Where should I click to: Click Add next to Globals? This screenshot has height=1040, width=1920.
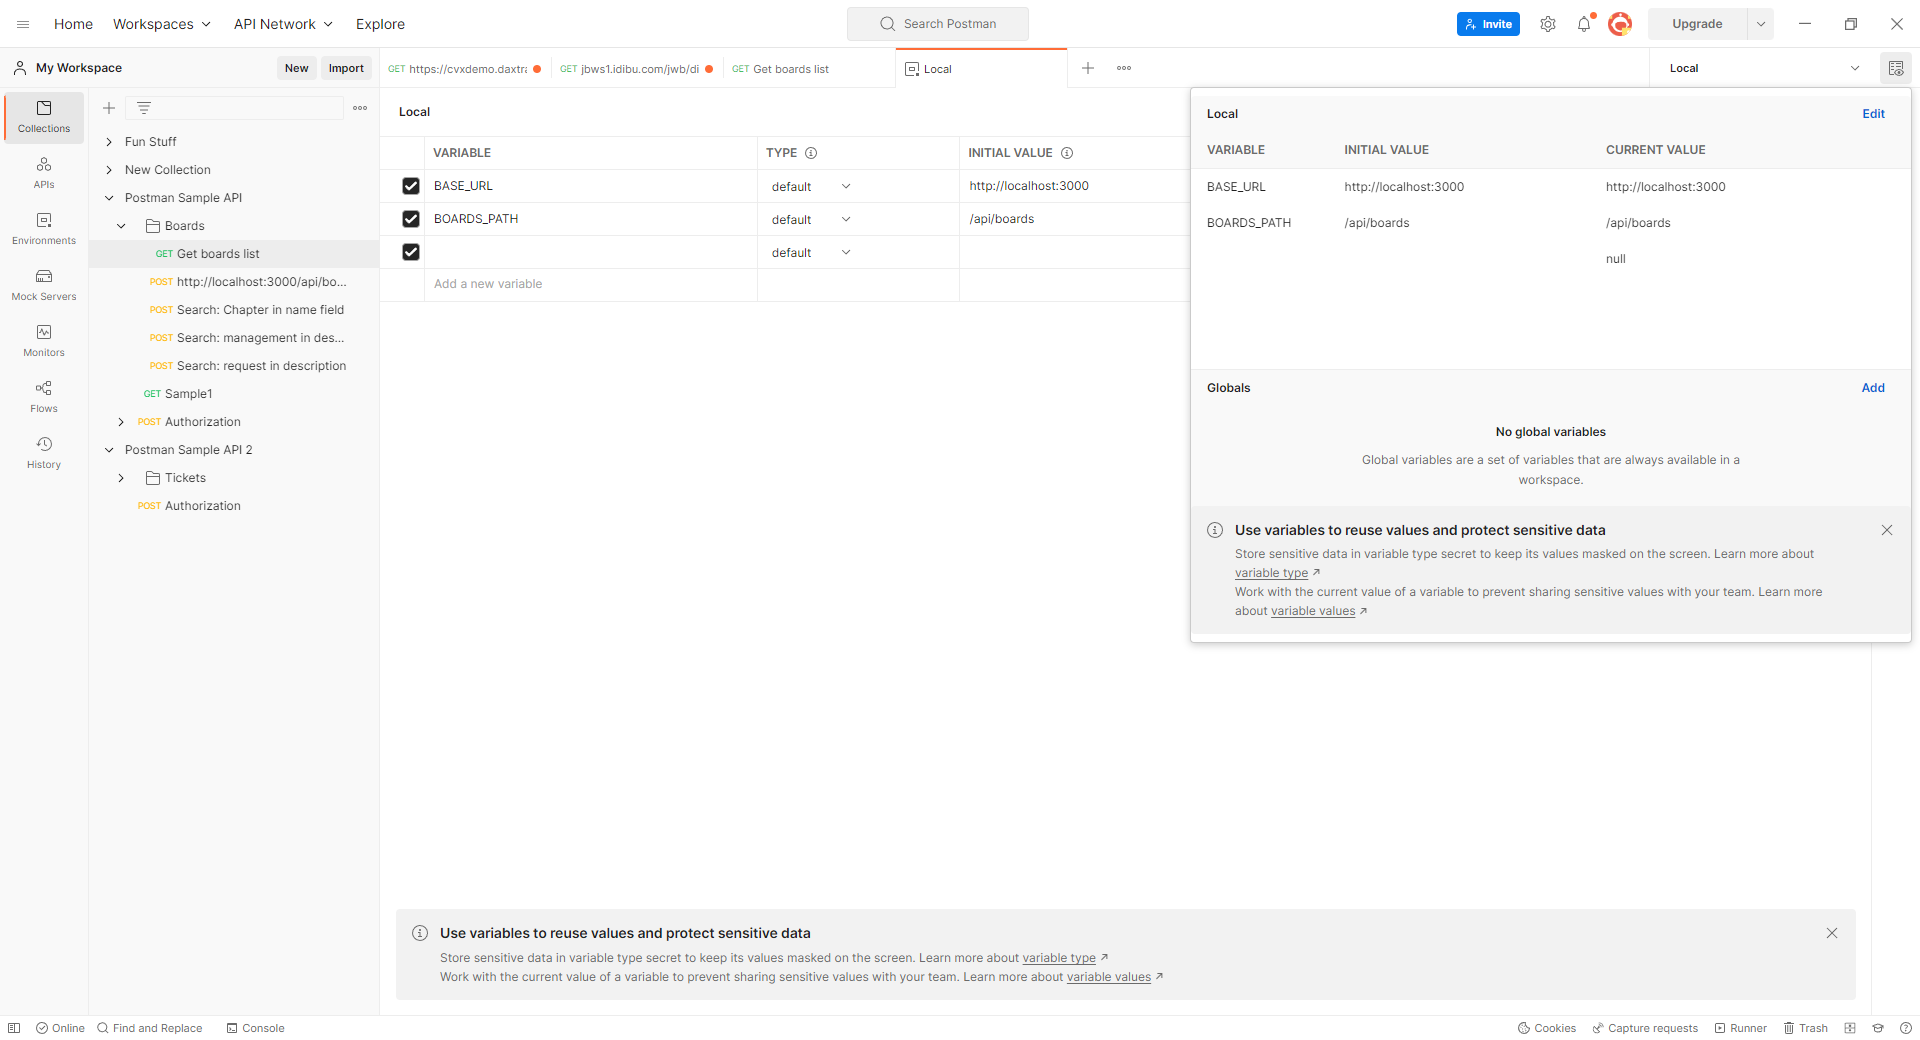tap(1873, 388)
